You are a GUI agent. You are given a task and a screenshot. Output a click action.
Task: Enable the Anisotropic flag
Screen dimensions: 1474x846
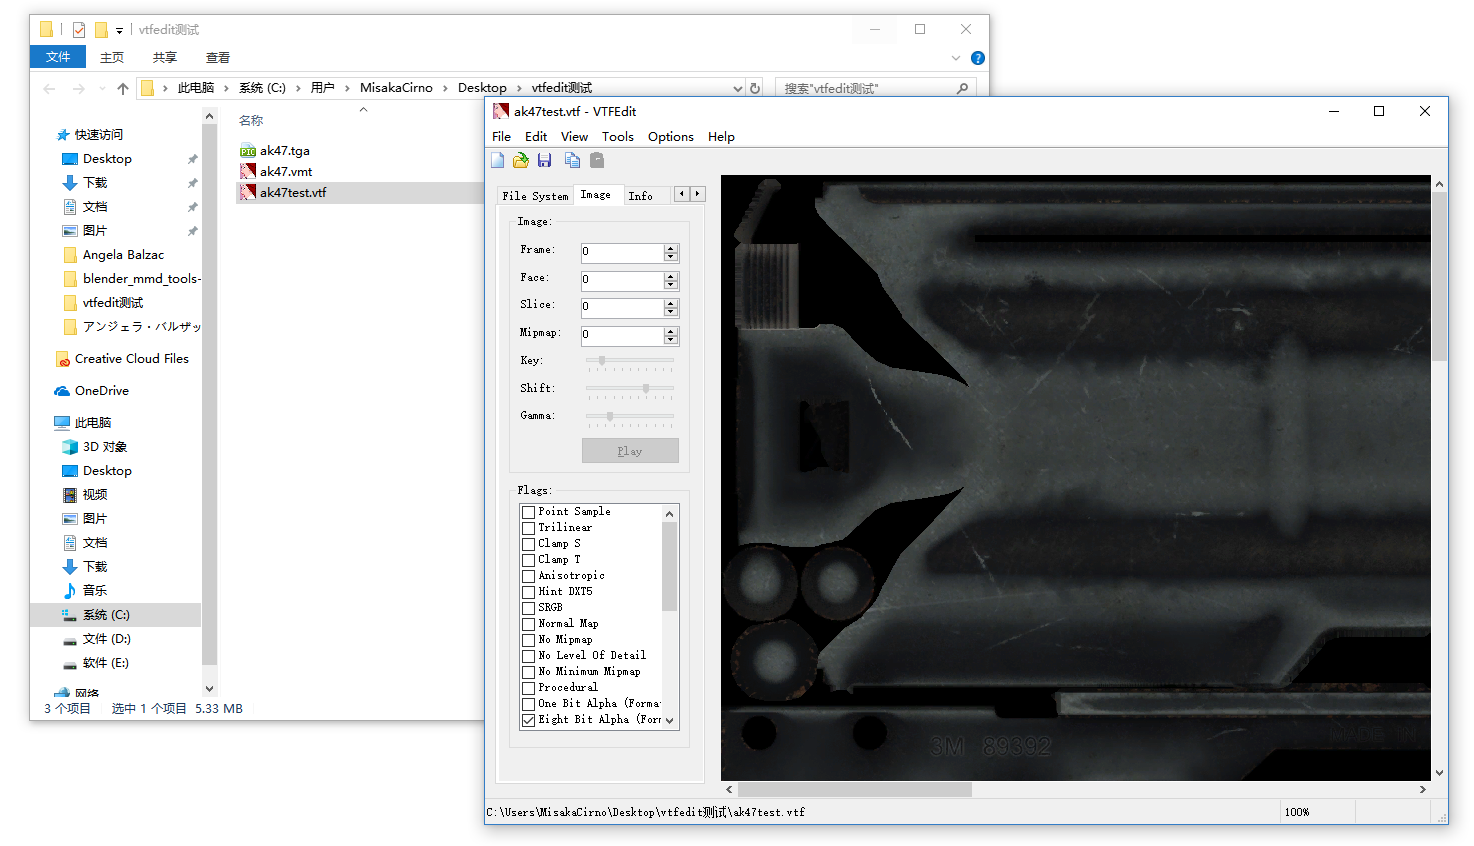click(x=528, y=576)
